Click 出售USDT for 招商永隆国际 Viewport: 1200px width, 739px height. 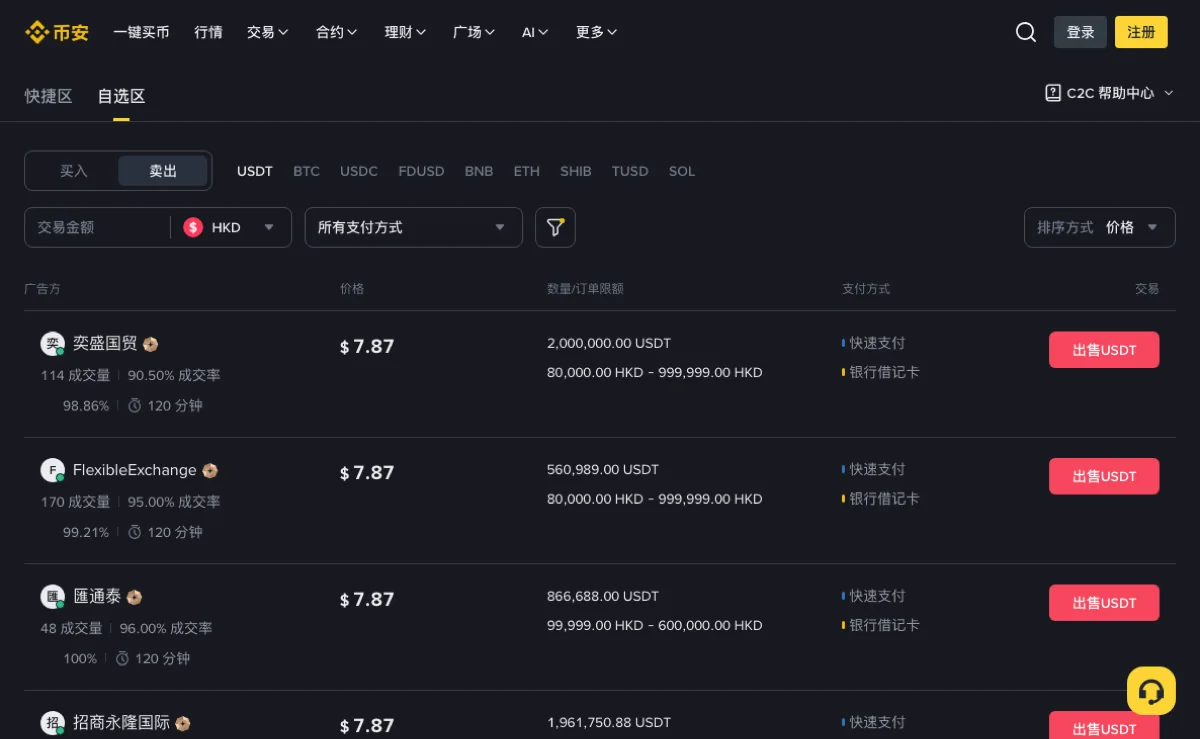point(1104,725)
